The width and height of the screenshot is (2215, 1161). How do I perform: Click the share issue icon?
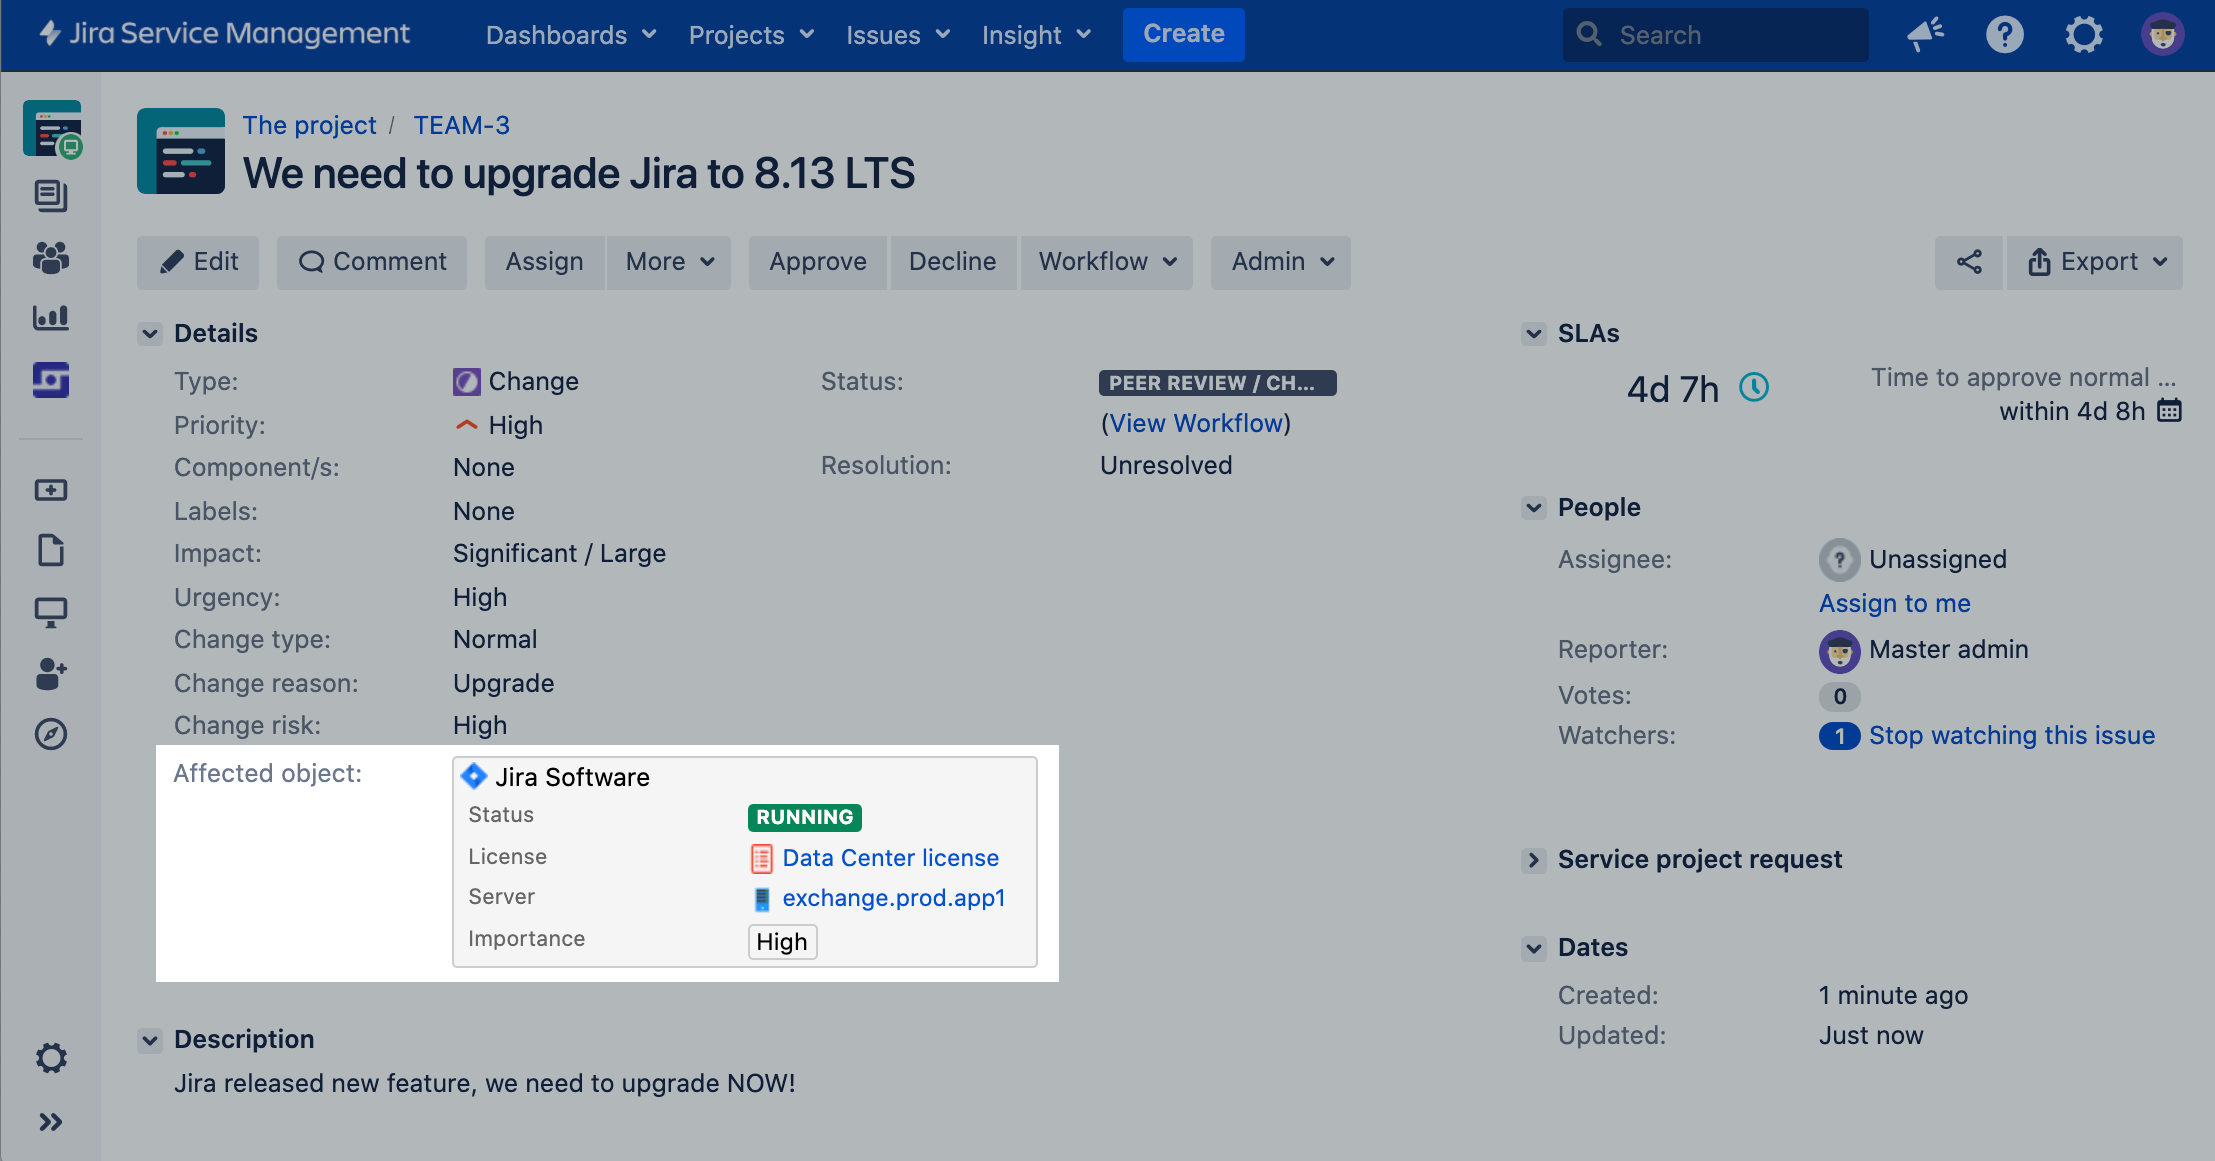(x=1969, y=262)
